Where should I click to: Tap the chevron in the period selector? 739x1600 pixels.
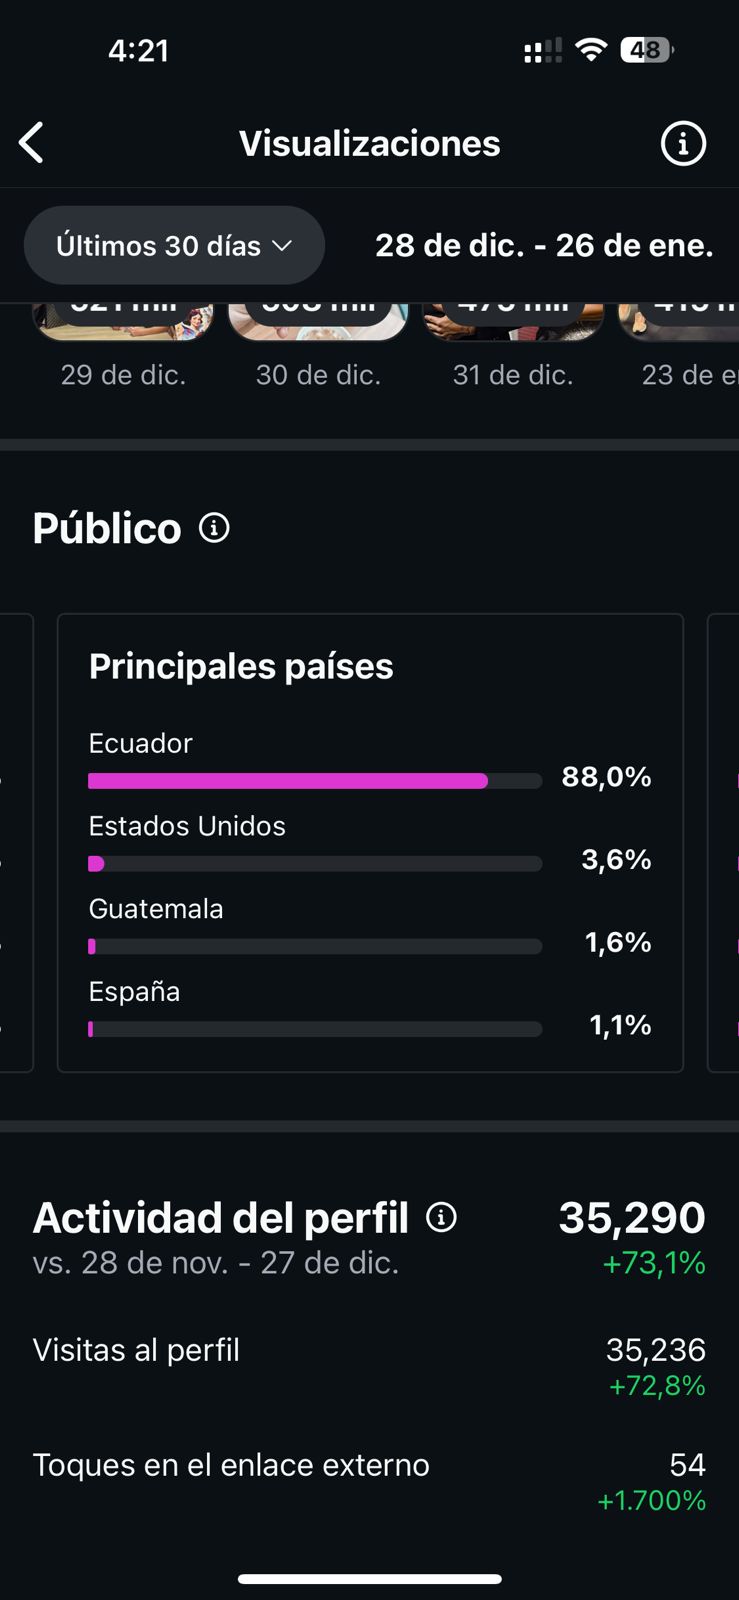283,246
